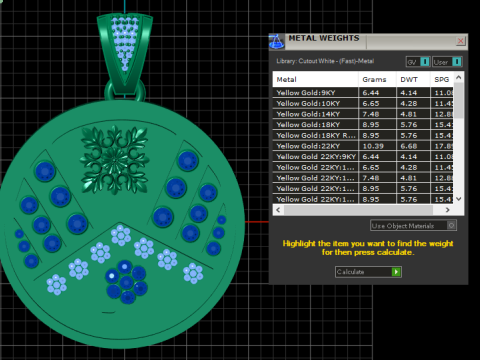The width and height of the screenshot is (480, 360).
Task: Click the Calculate button
Action: pos(368,272)
